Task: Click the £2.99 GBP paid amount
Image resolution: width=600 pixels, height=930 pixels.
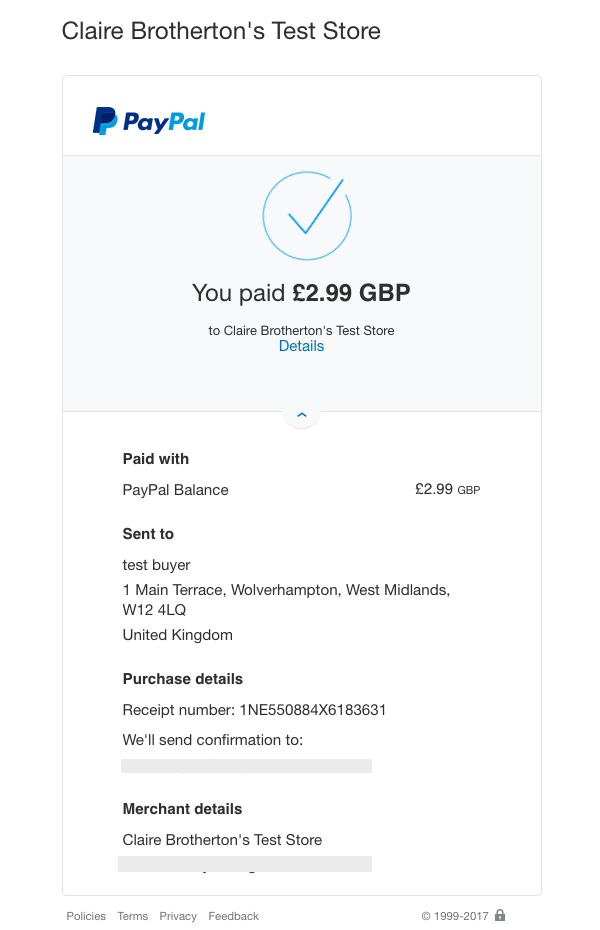Action: pyautogui.click(x=352, y=292)
